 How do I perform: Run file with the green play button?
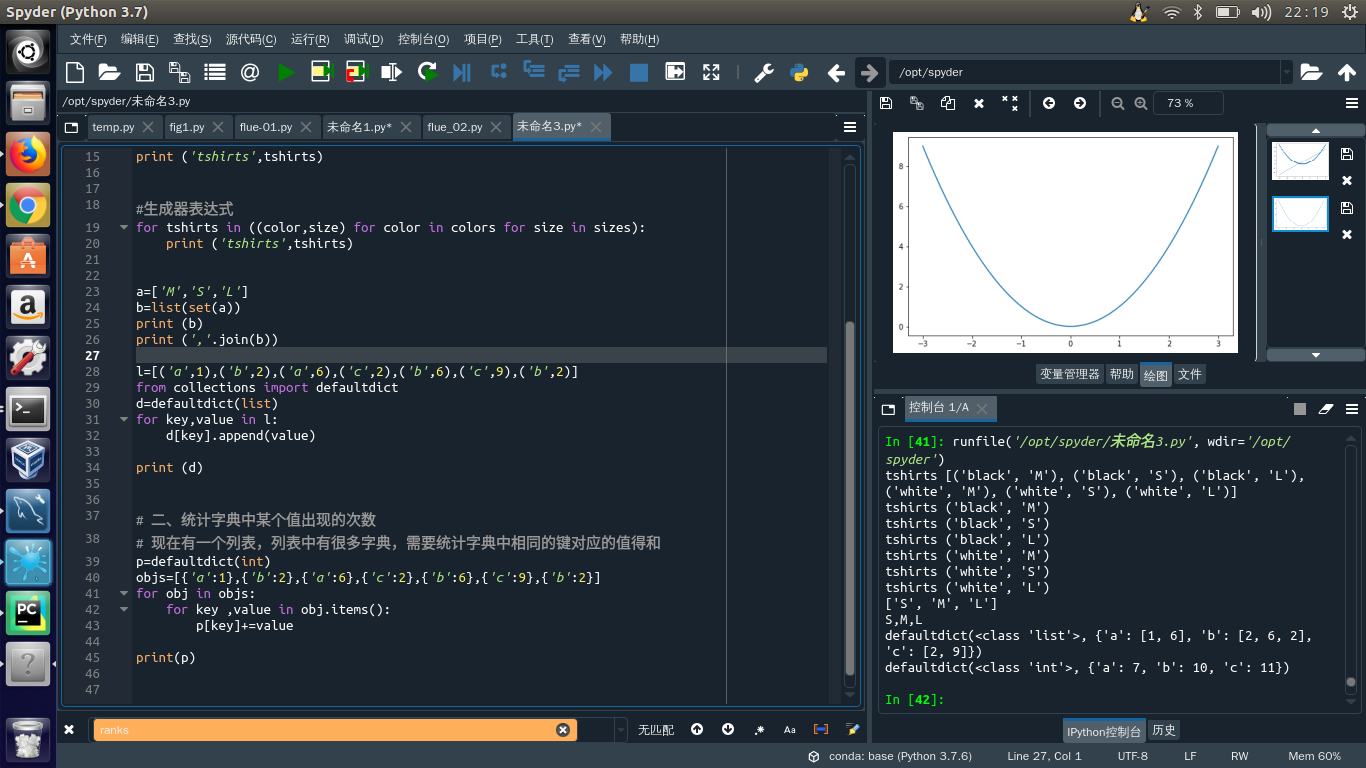click(286, 72)
